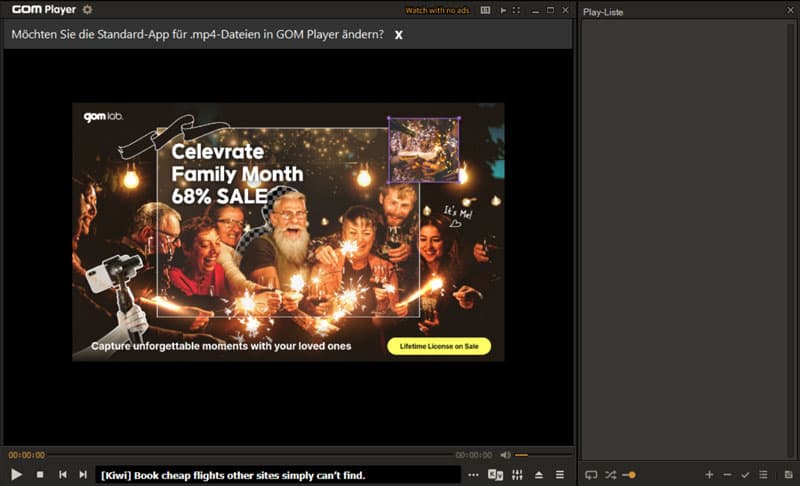Minimize the GOM Player window
The image size is (800, 486).
(535, 10)
